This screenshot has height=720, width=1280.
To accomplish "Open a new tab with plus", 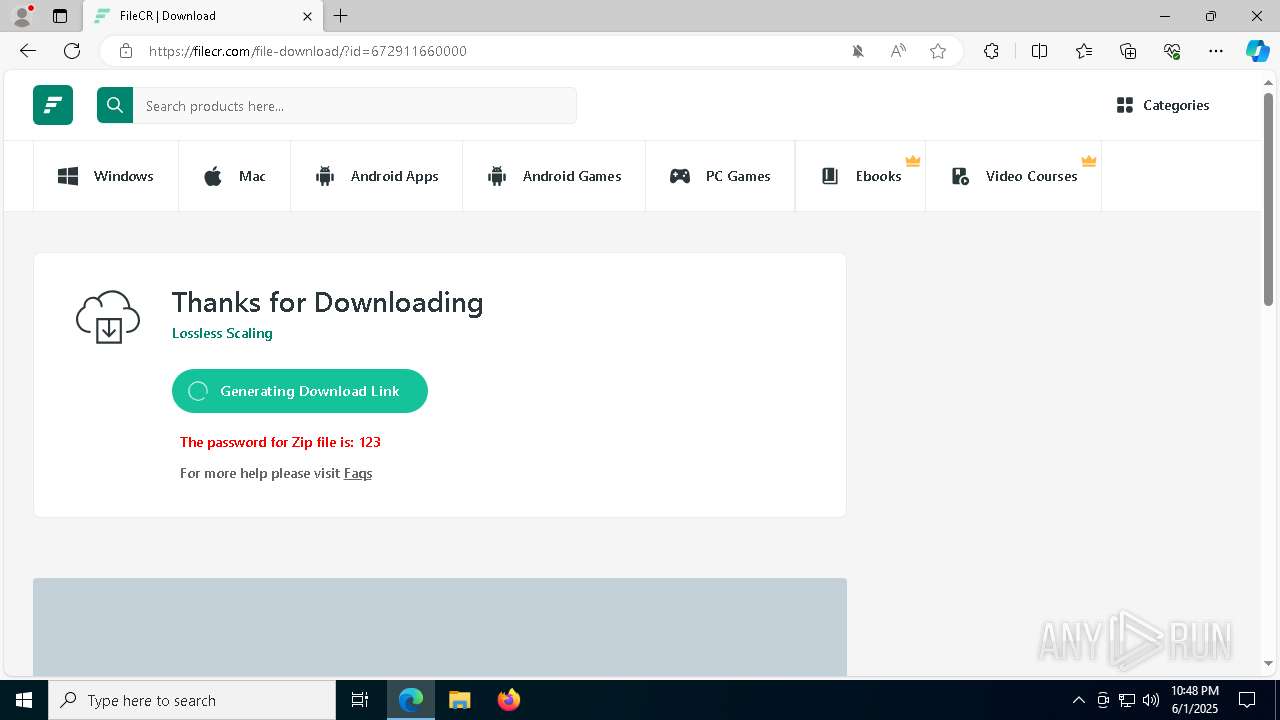I will tap(341, 16).
